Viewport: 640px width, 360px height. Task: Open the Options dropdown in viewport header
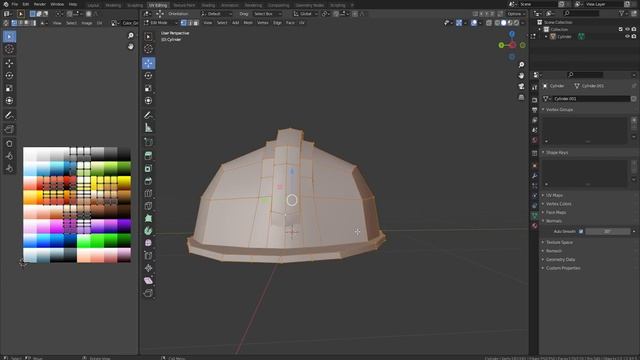[x=516, y=14]
